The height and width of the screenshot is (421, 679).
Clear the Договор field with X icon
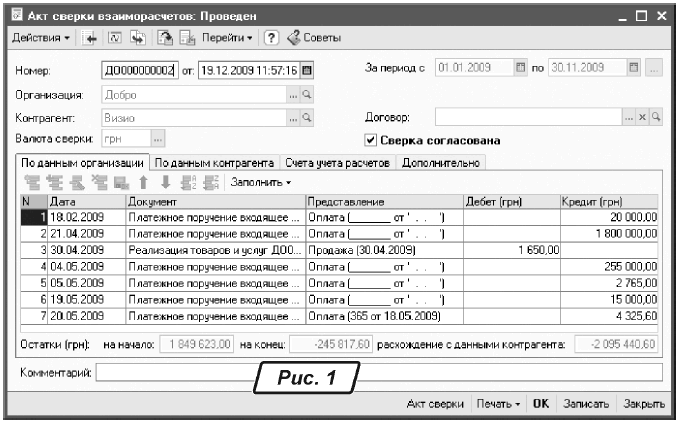coord(643,117)
